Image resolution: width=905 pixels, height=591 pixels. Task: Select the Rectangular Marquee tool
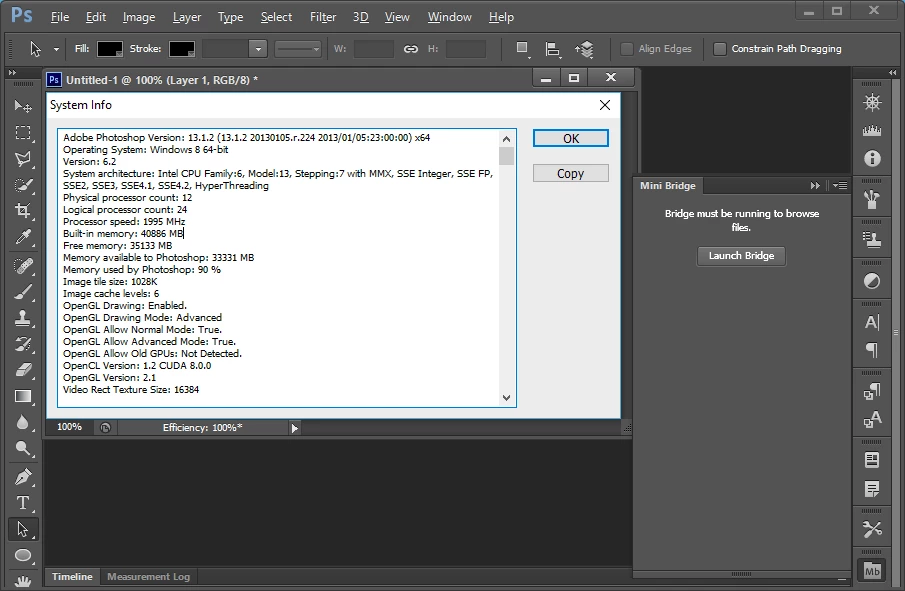[x=23, y=133]
